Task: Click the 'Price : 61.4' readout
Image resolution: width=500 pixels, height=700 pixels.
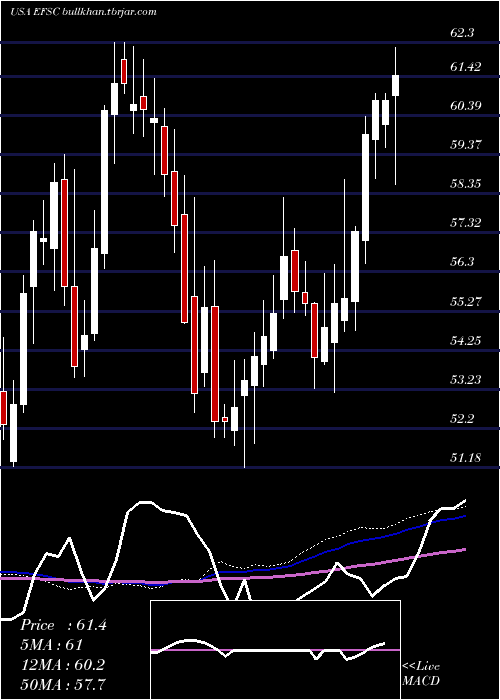Action: (x=63, y=625)
